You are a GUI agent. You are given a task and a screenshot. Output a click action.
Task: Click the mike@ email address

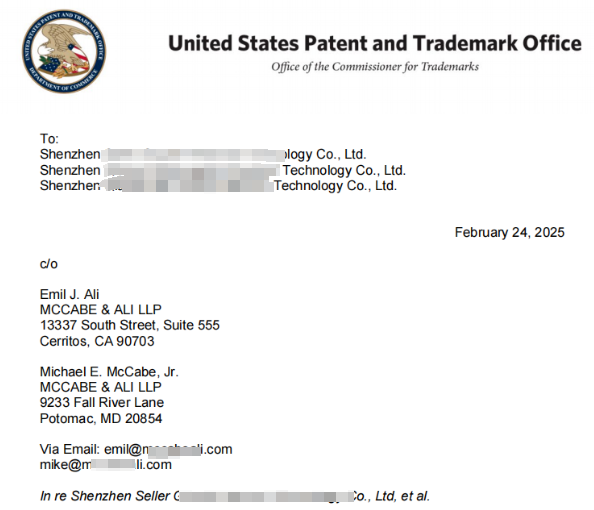[106, 465]
